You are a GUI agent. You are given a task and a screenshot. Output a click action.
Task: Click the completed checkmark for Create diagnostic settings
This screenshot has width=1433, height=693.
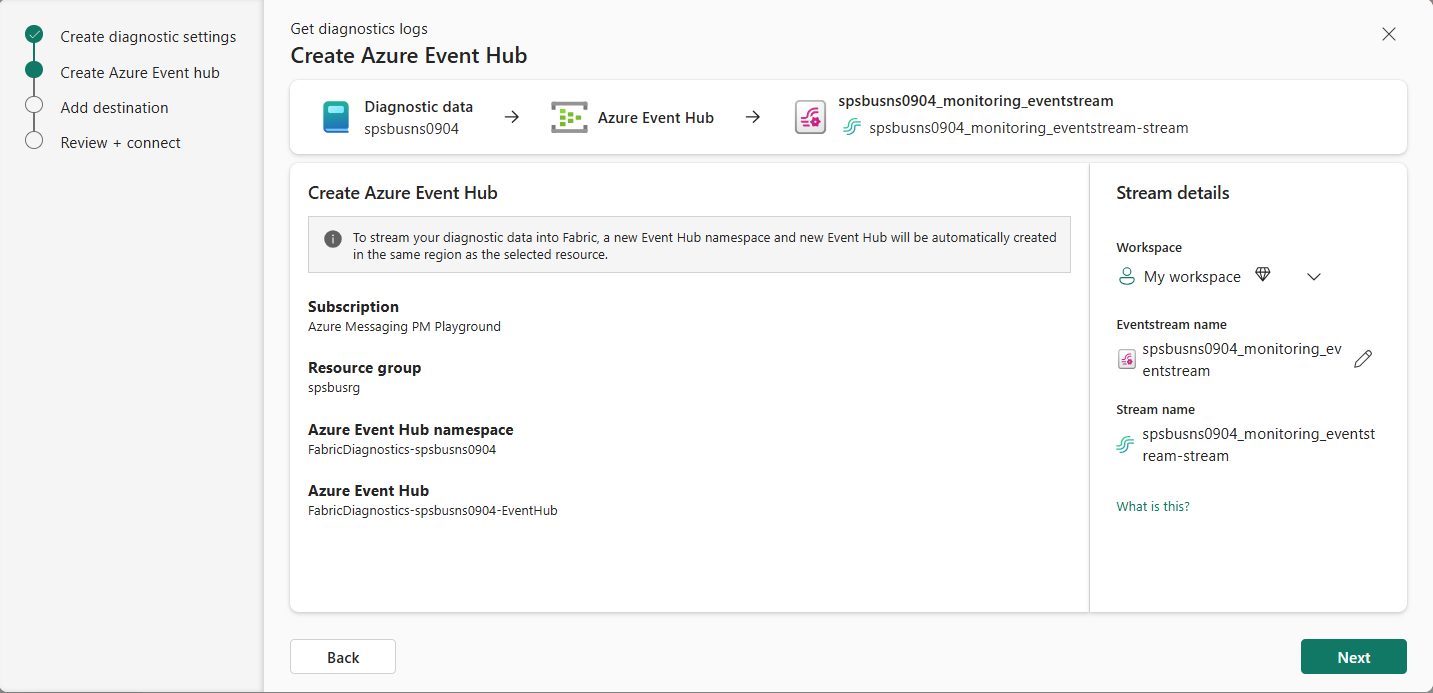click(34, 35)
